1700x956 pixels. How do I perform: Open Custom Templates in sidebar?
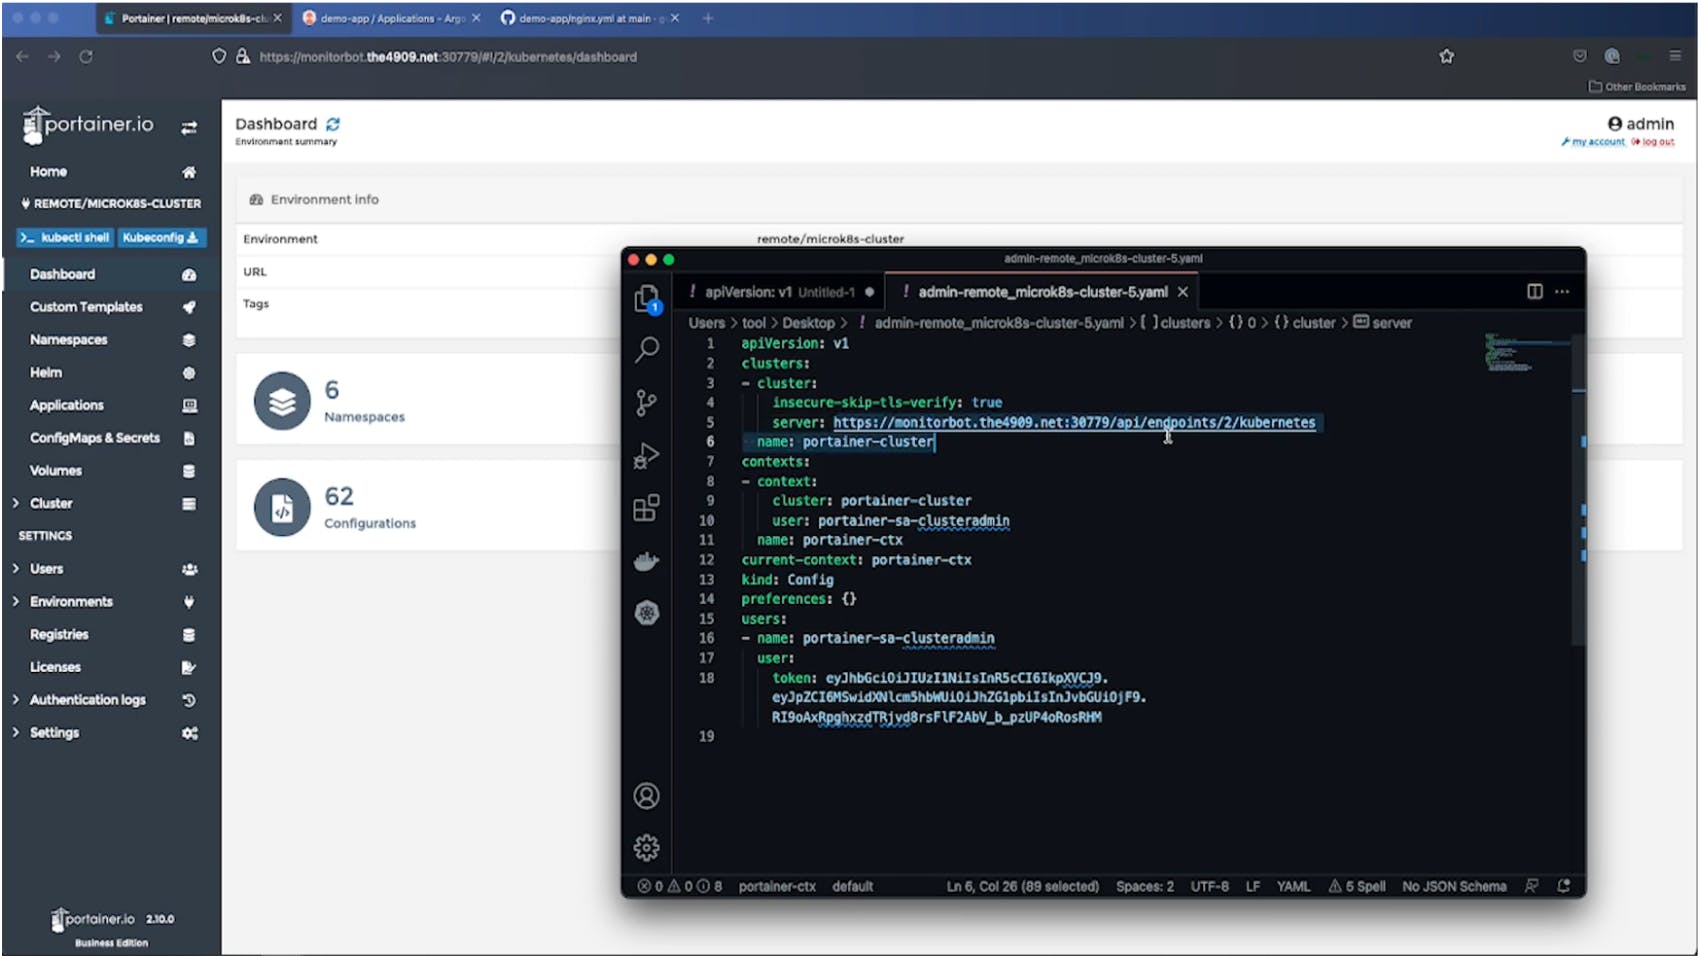[110, 307]
